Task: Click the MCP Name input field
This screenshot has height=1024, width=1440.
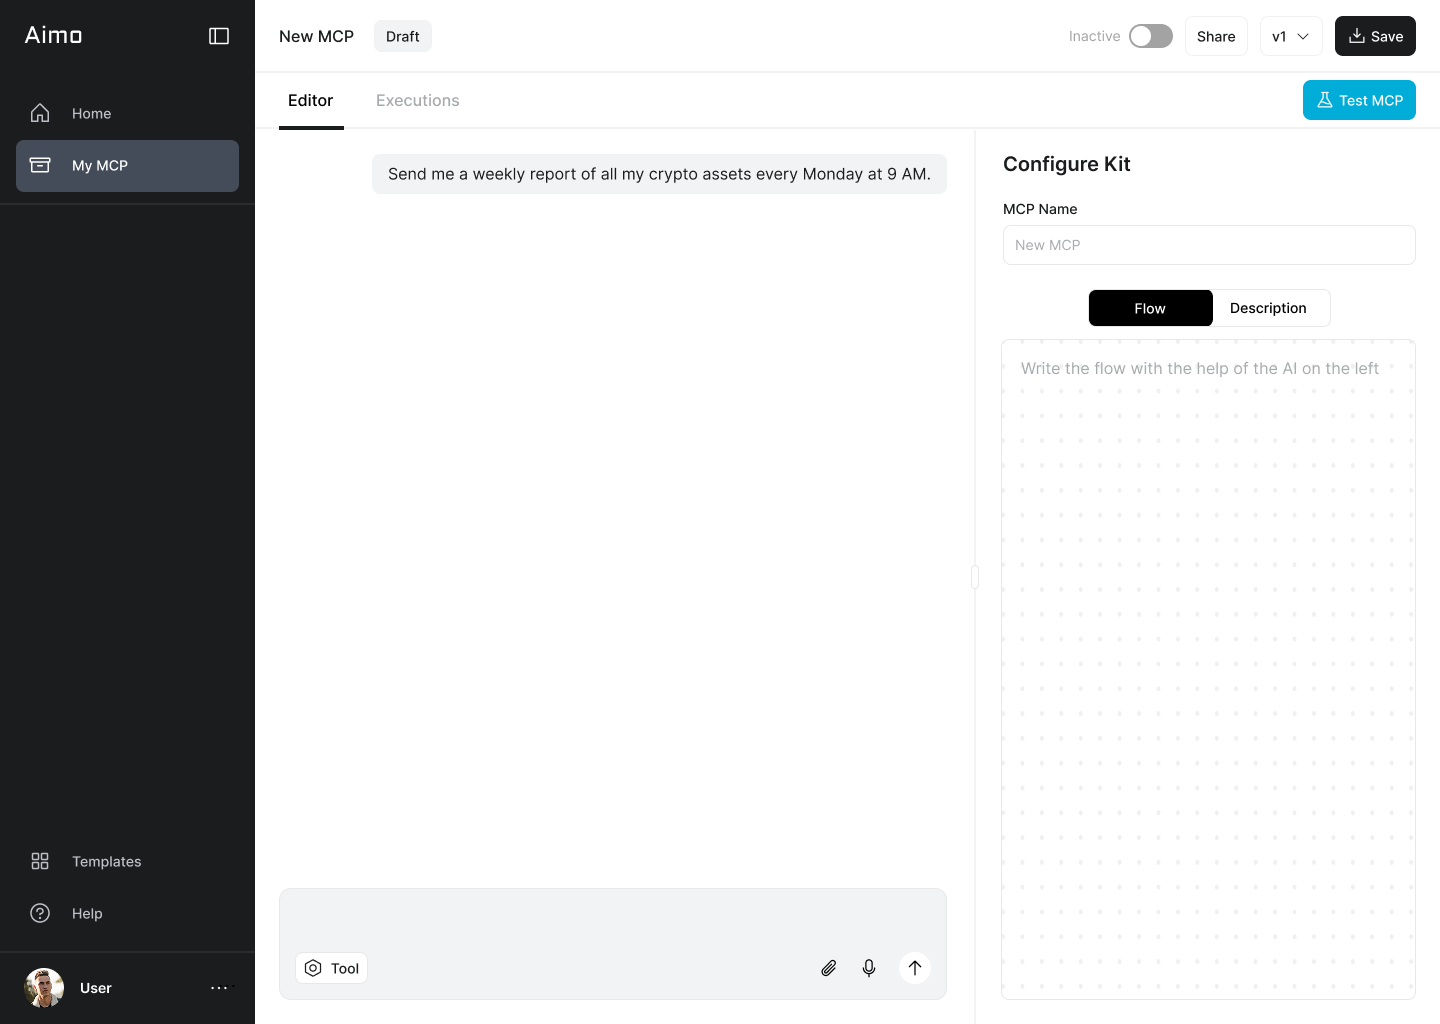Action: [1209, 245]
